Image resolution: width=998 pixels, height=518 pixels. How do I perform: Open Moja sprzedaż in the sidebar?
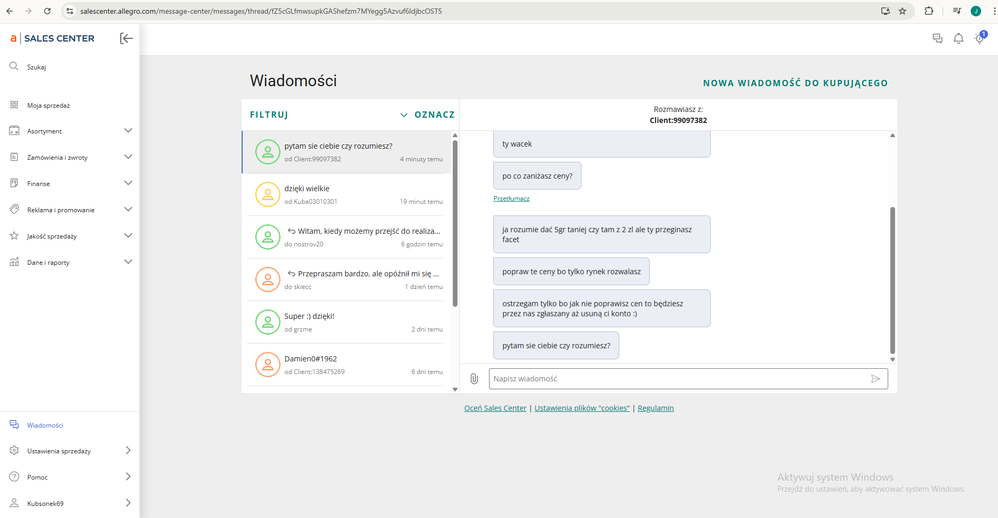48,105
